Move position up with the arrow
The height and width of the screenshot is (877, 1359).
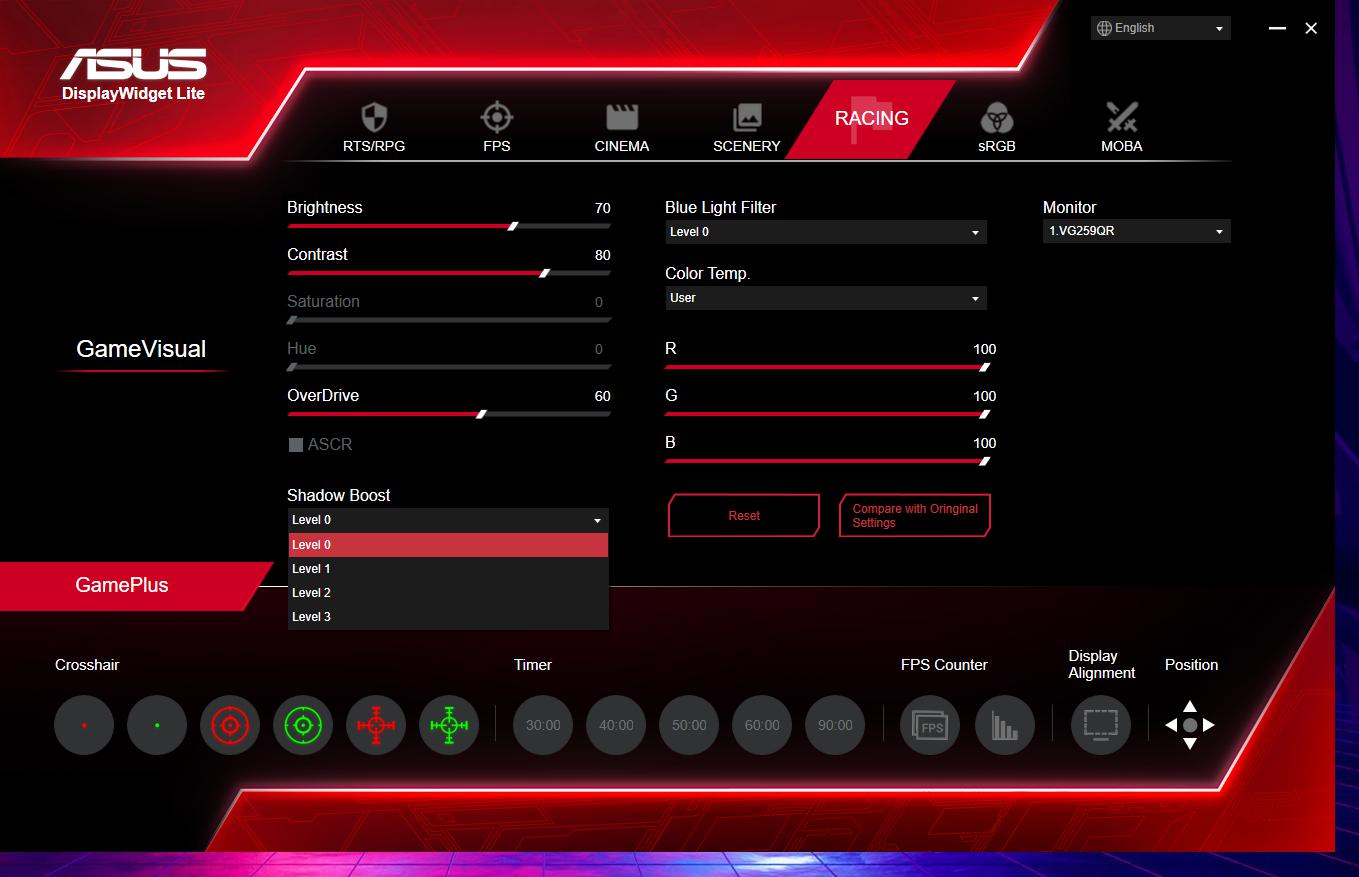click(1189, 706)
